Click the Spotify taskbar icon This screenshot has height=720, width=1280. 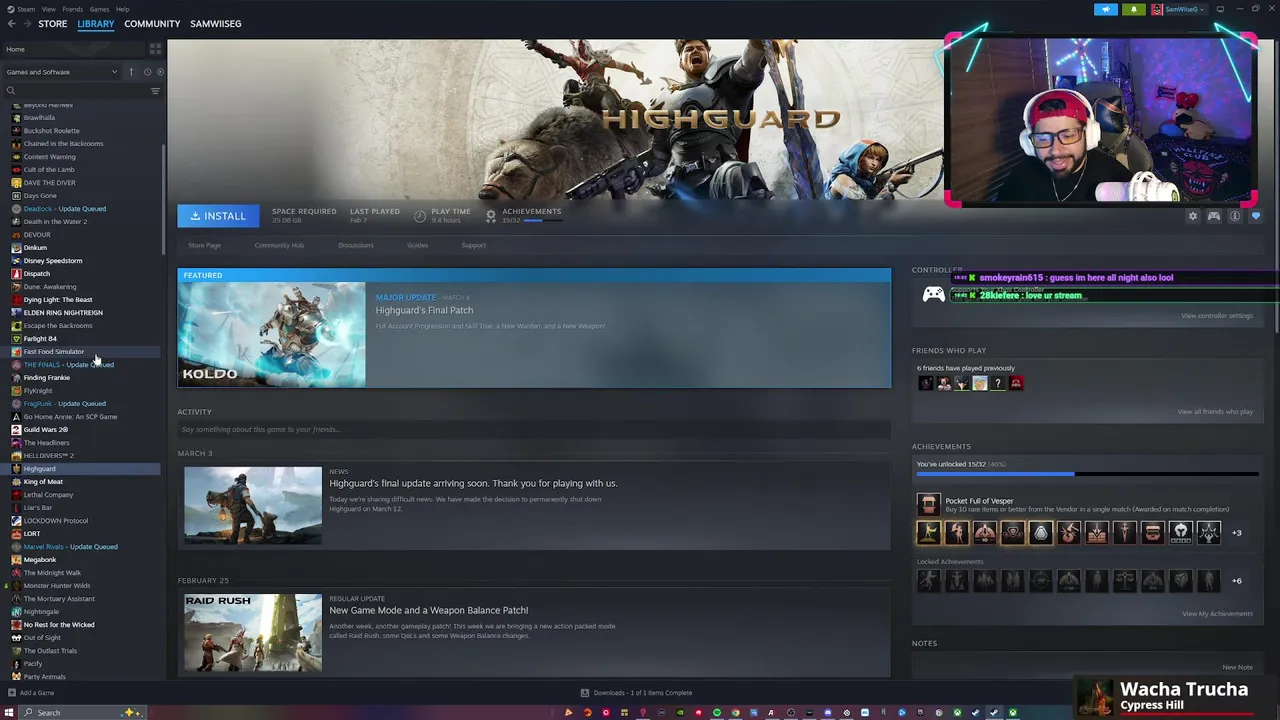pyautogui.click(x=717, y=713)
